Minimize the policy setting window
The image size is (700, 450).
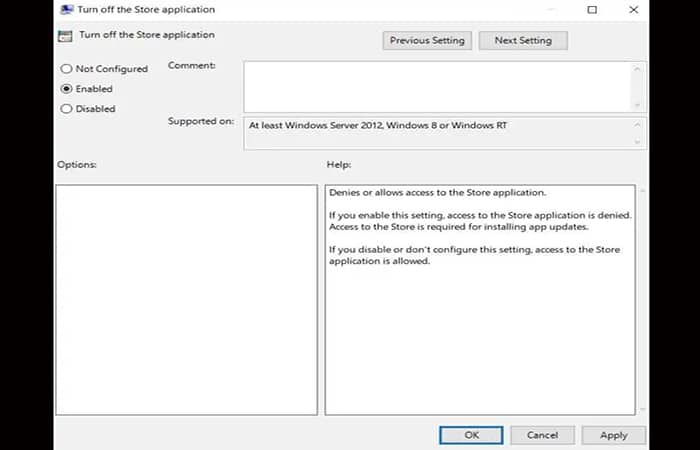[x=549, y=10]
